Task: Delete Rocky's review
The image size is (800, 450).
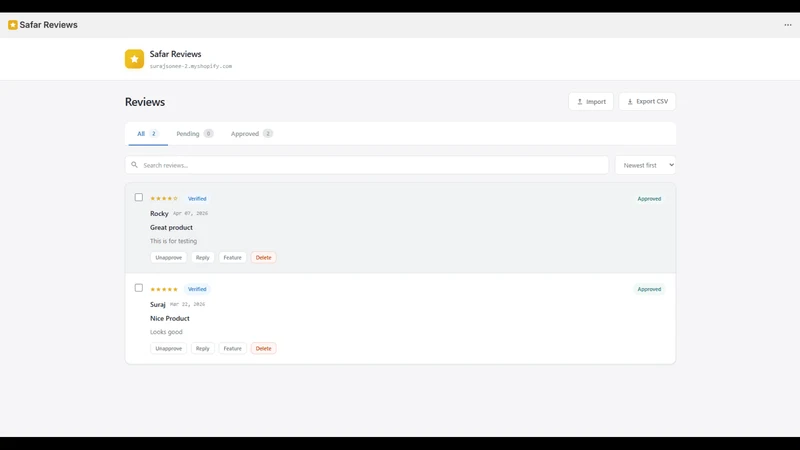Action: [263, 258]
